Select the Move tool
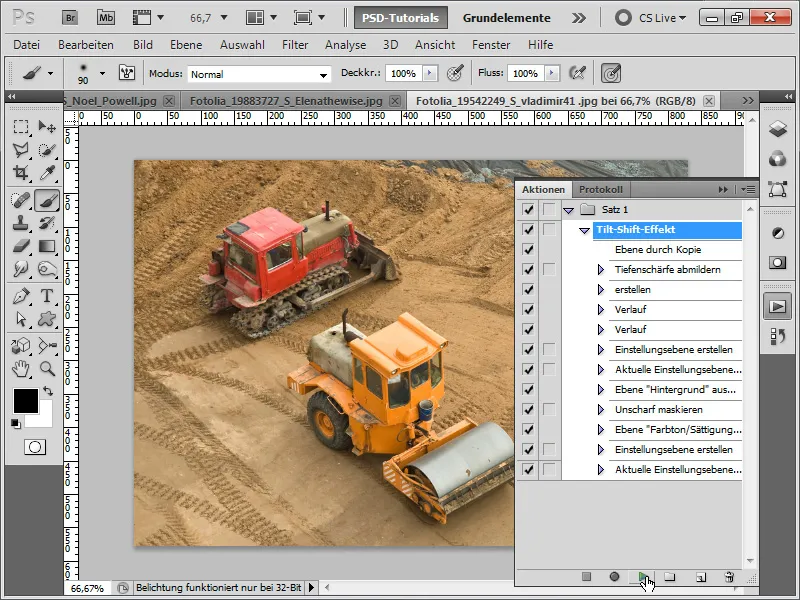Viewport: 800px width, 600px height. pyautogui.click(x=47, y=127)
